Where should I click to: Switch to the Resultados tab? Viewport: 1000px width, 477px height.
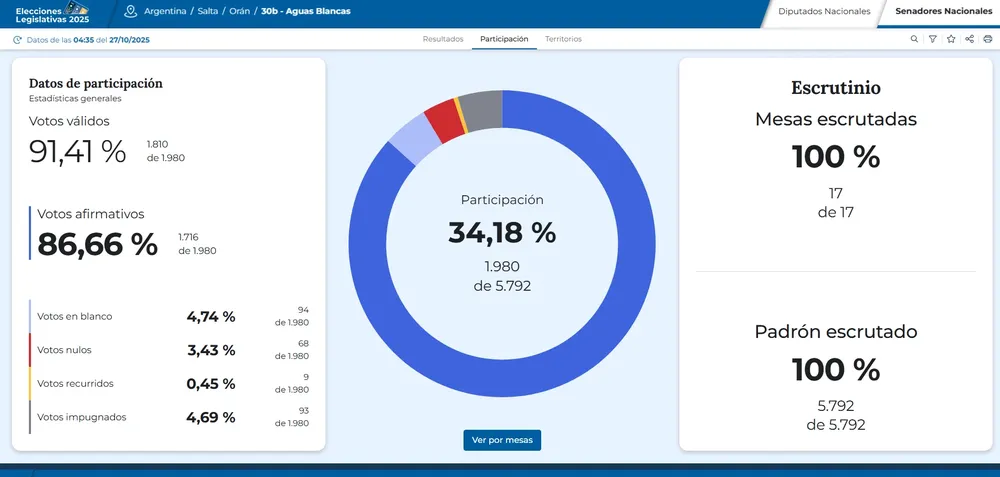(x=443, y=39)
